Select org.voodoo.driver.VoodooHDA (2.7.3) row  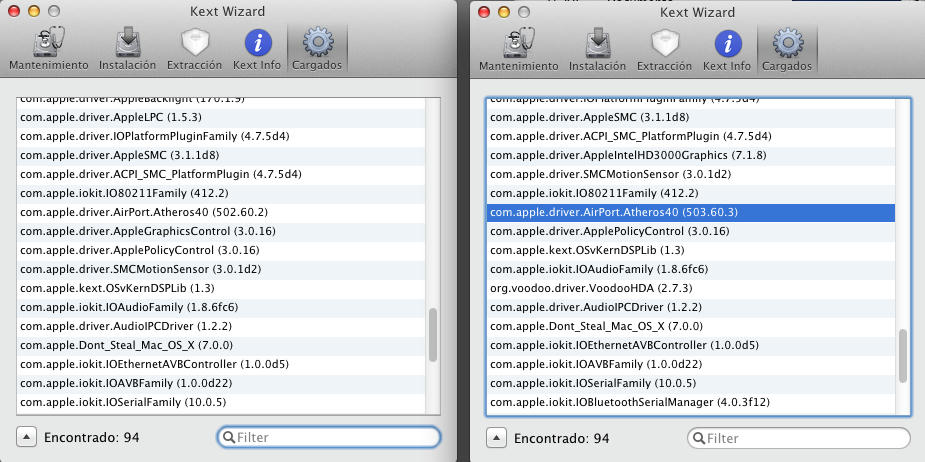click(690, 288)
